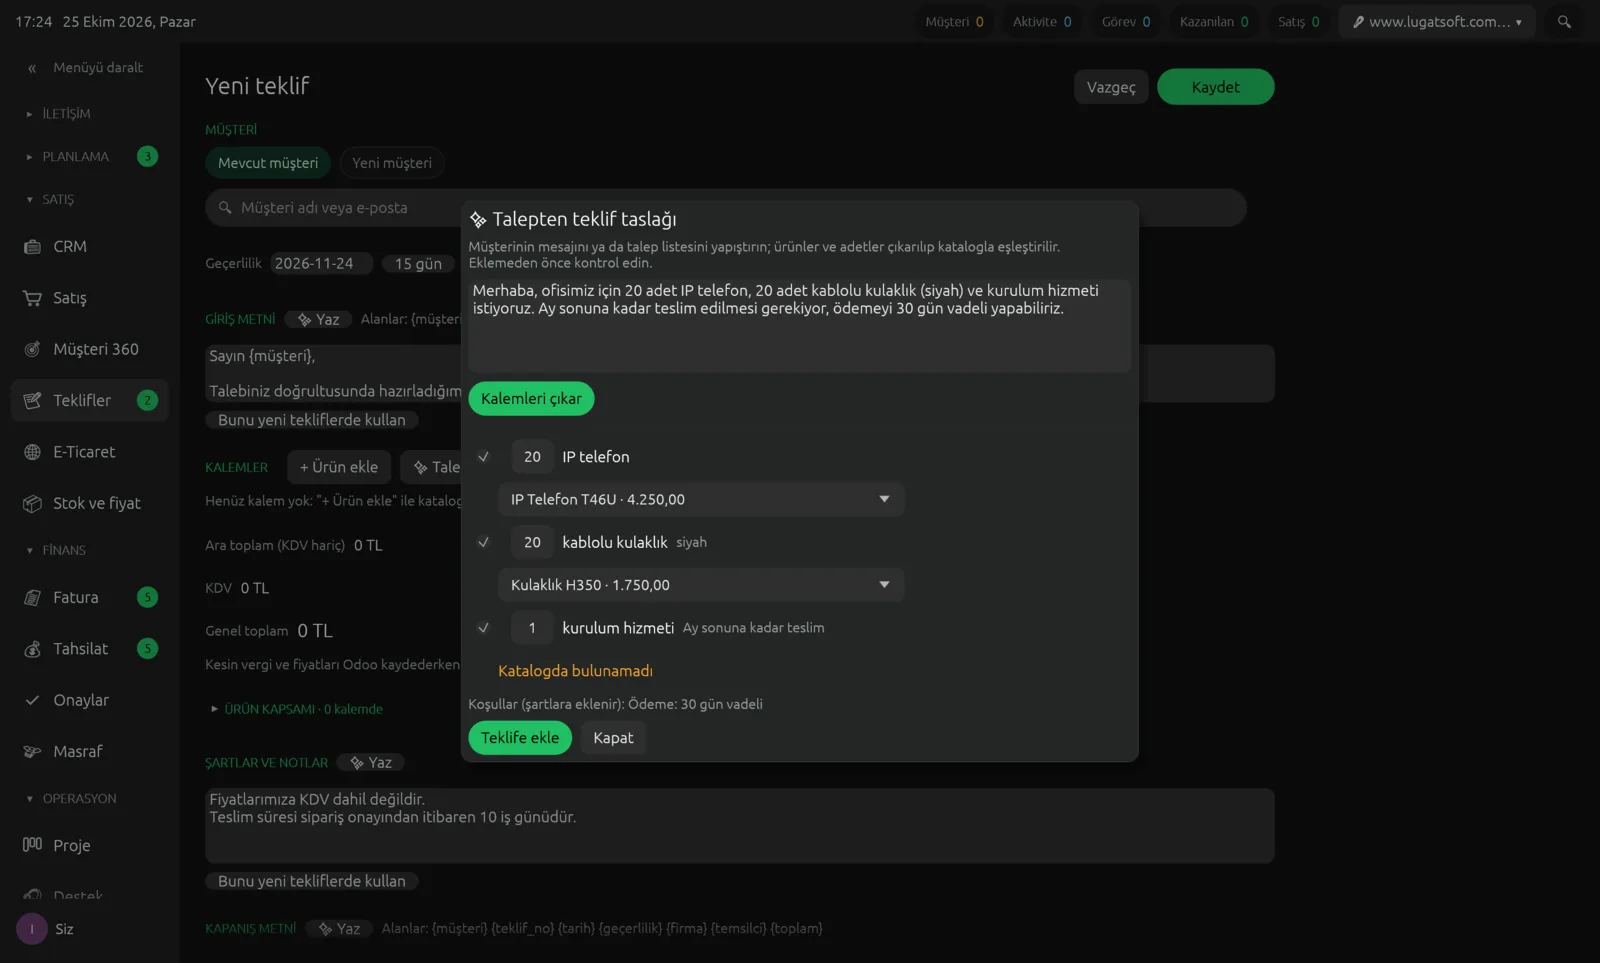Select the Mevcut müşteri option

[268, 163]
